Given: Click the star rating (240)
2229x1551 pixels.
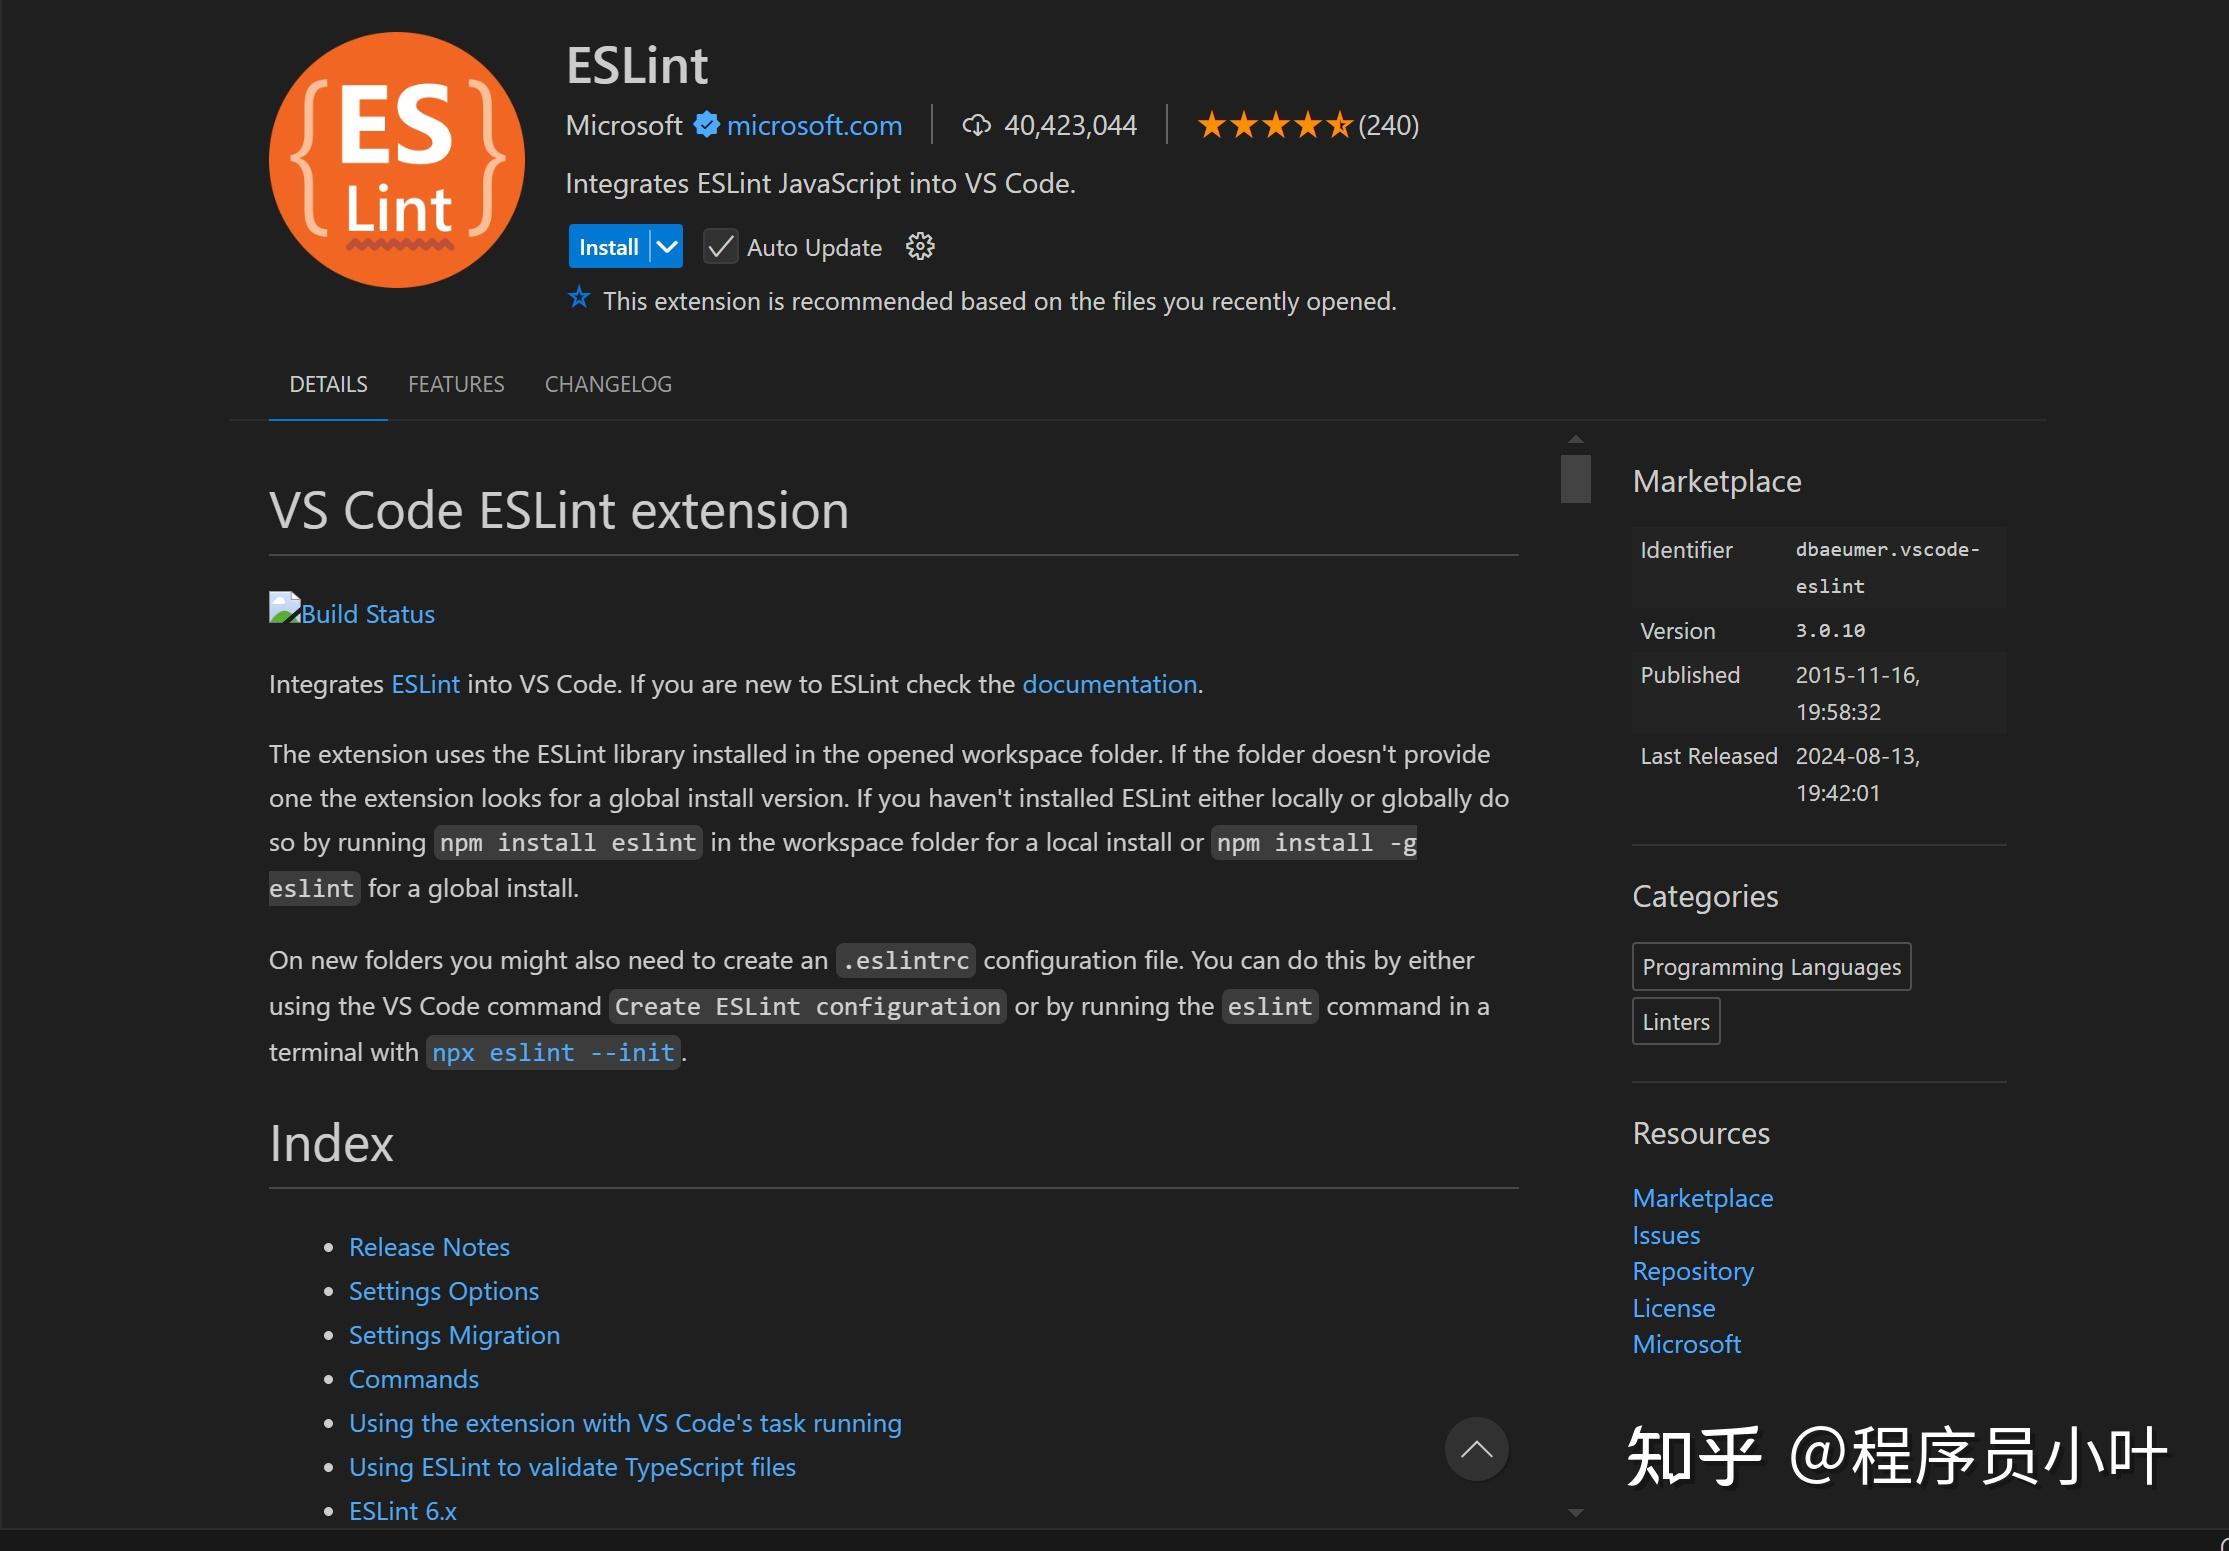Looking at the screenshot, I should (x=1308, y=125).
